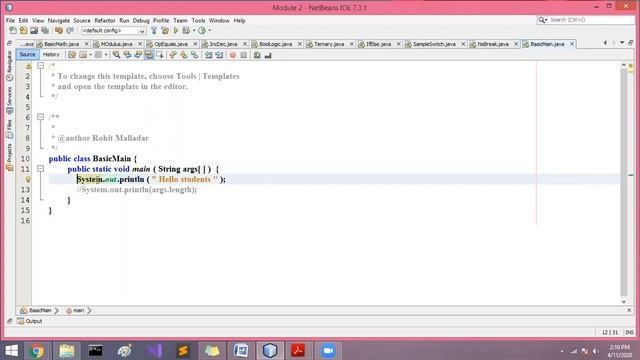Click the Debug Project icon
The image size is (640, 360).
pyautogui.click(x=186, y=31)
